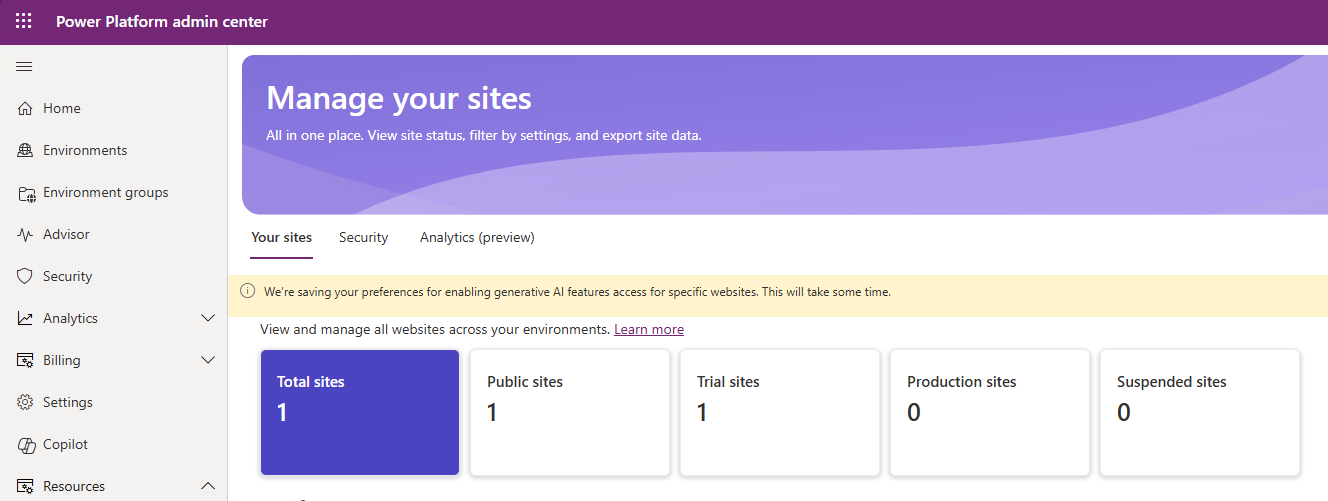The height and width of the screenshot is (501, 1328).
Task: Select the Public sites card
Action: (x=570, y=412)
